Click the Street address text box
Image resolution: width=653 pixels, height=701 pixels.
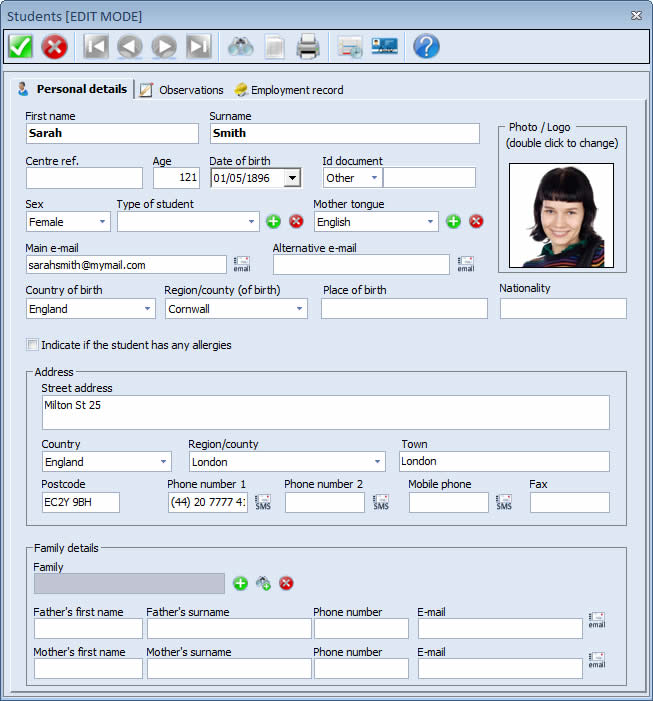point(326,412)
